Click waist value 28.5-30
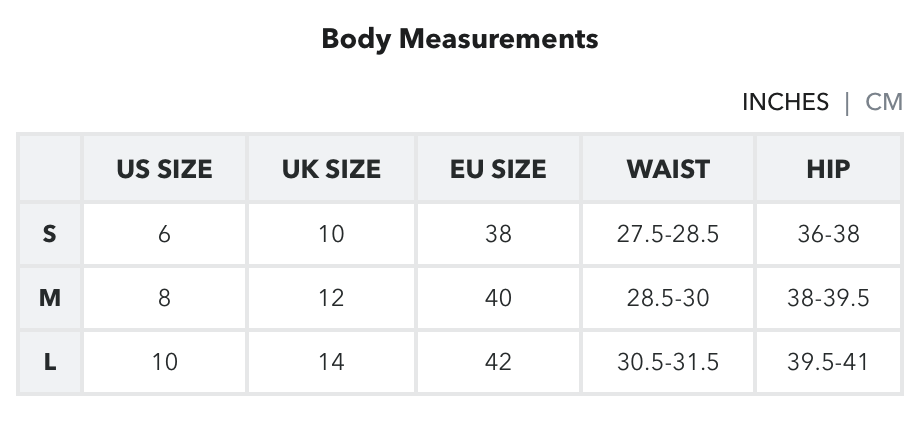This screenshot has height=441, width=924. (x=668, y=298)
